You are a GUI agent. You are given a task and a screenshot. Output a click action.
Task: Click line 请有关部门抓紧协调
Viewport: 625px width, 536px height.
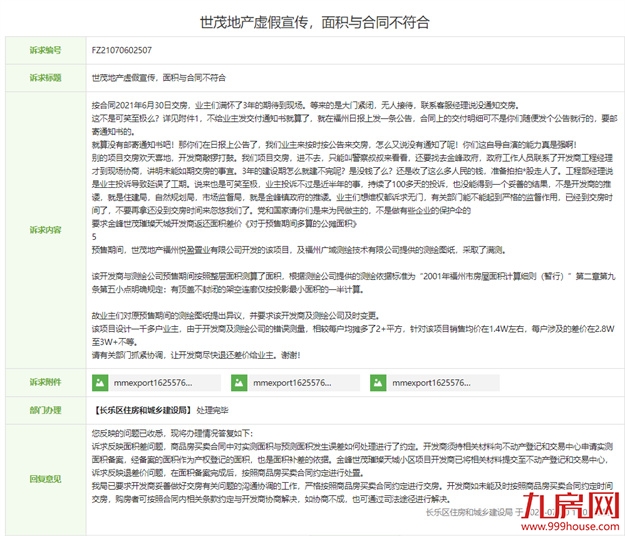point(196,355)
